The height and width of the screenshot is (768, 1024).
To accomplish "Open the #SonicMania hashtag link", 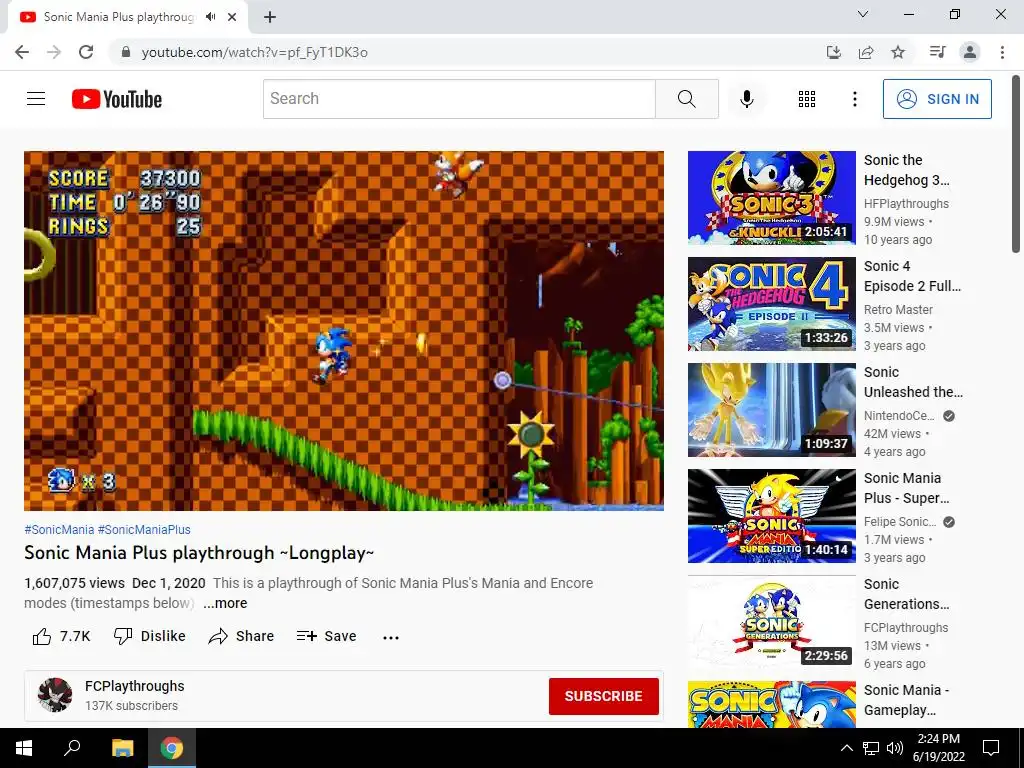I will (59, 530).
